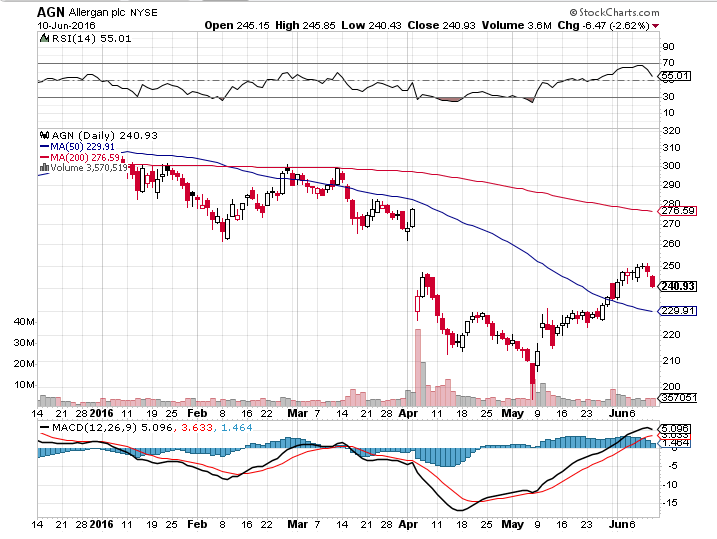Click the RSI(14) 55.01 label
The image size is (717, 539).
click(x=91, y=38)
